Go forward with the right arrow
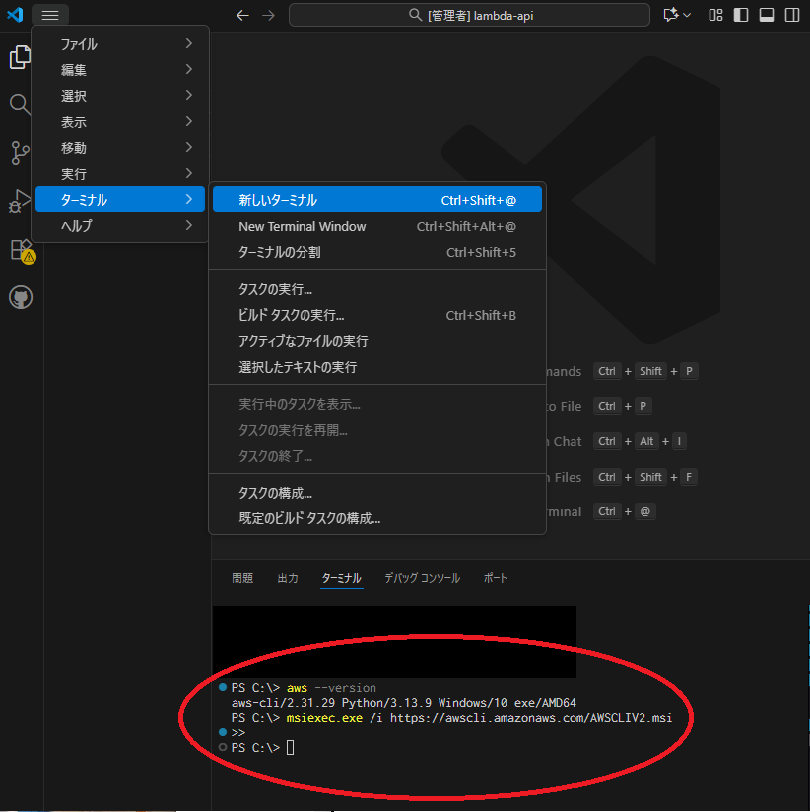Viewport: 810px width, 812px height. coord(268,16)
